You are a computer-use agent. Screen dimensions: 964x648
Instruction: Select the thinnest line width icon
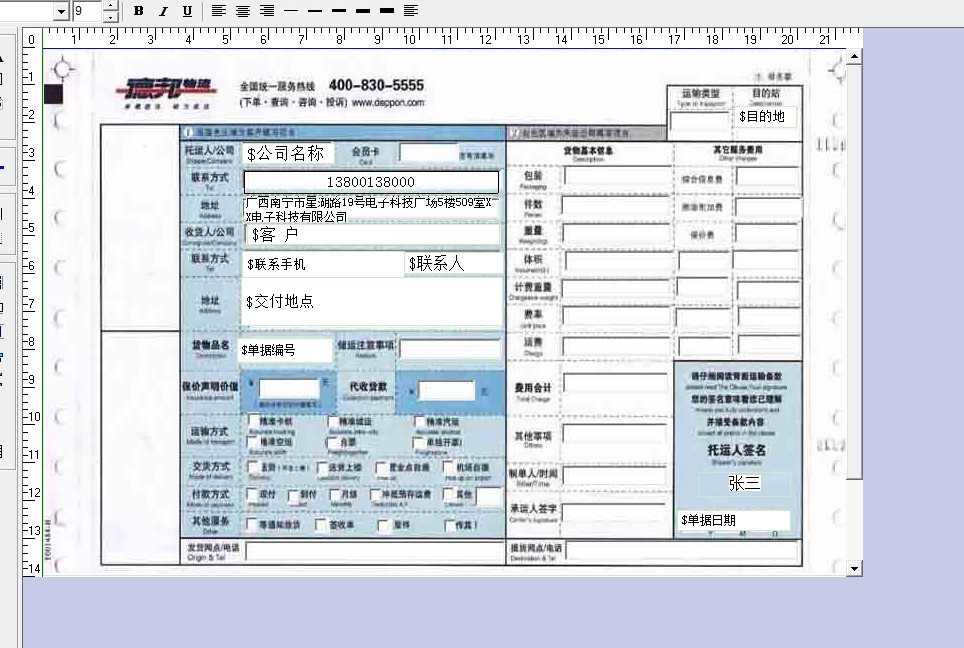[291, 11]
